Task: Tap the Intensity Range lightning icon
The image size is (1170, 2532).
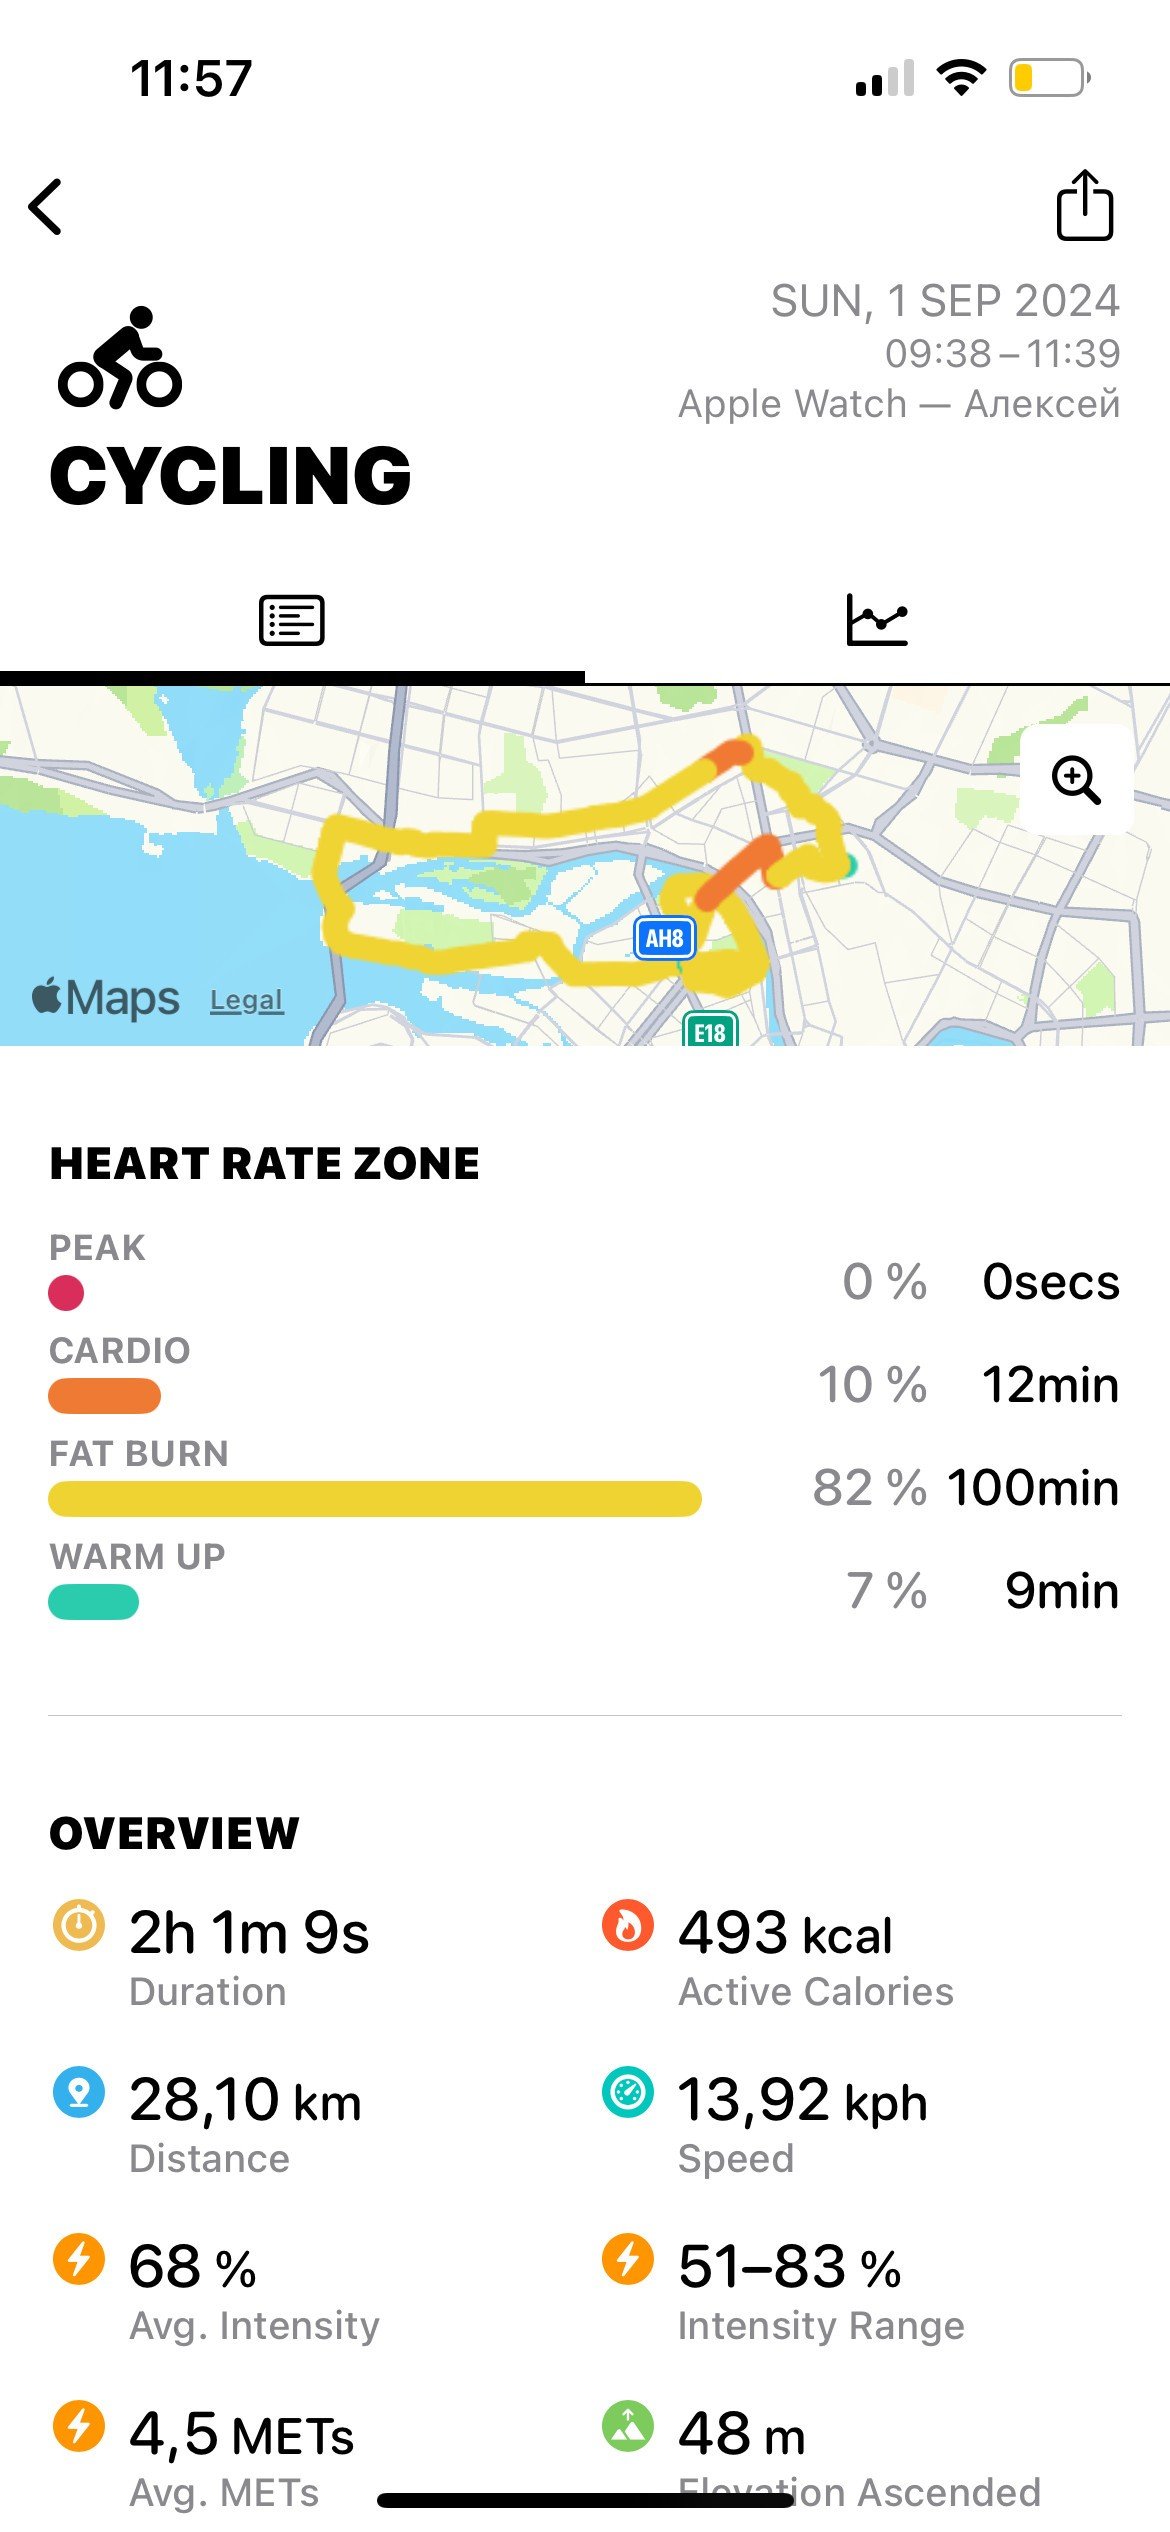Action: 628,2258
